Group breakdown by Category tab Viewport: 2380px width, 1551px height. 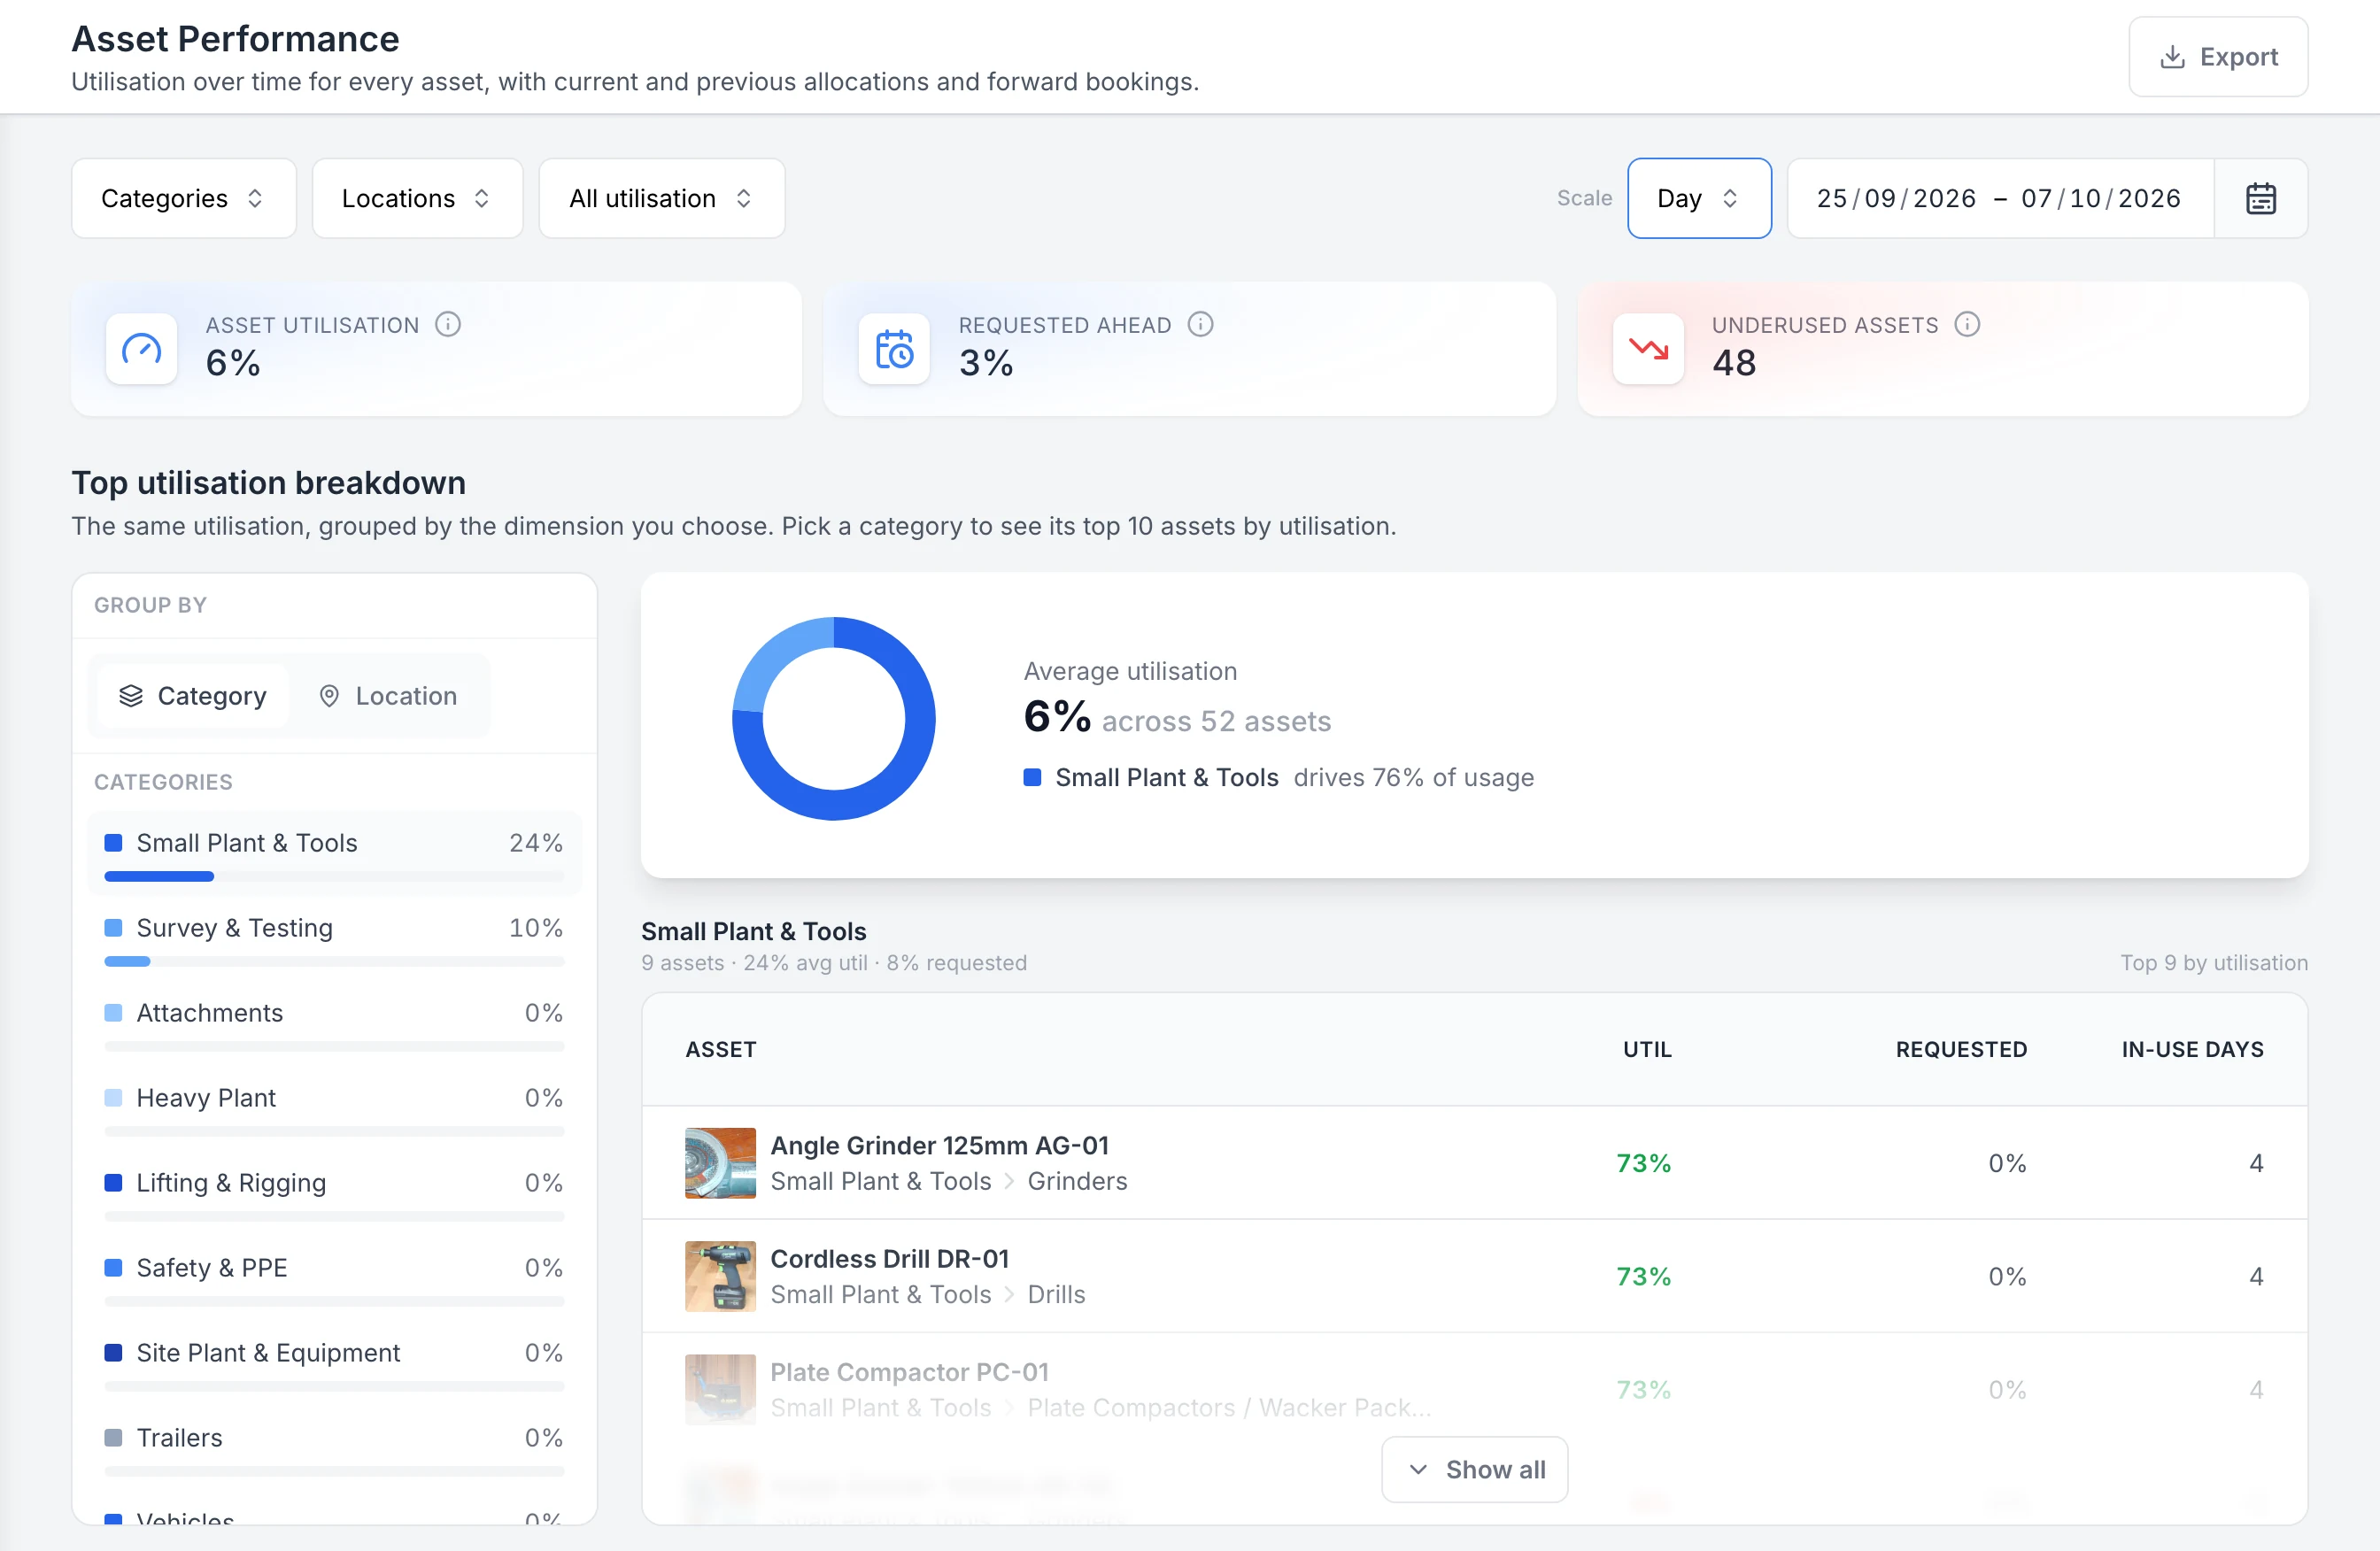(x=192, y=696)
